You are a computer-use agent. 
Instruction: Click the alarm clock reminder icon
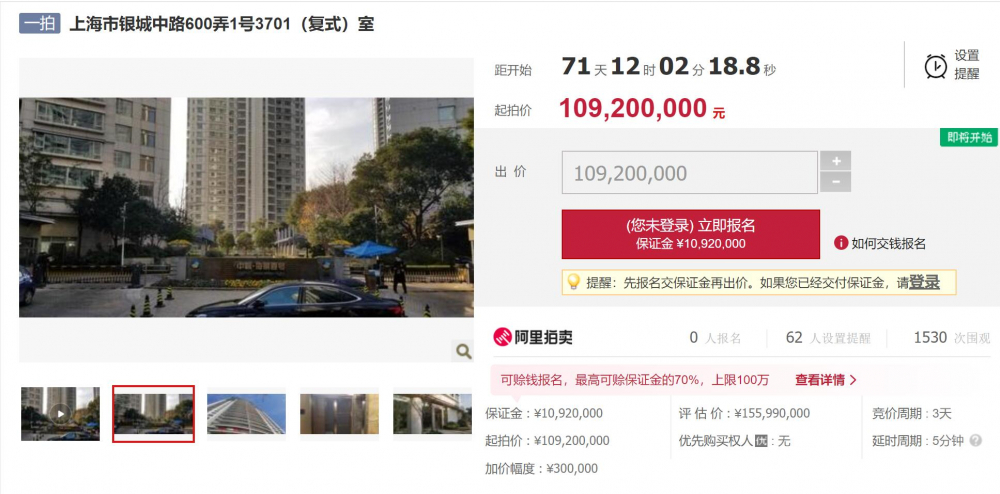[x=936, y=66]
